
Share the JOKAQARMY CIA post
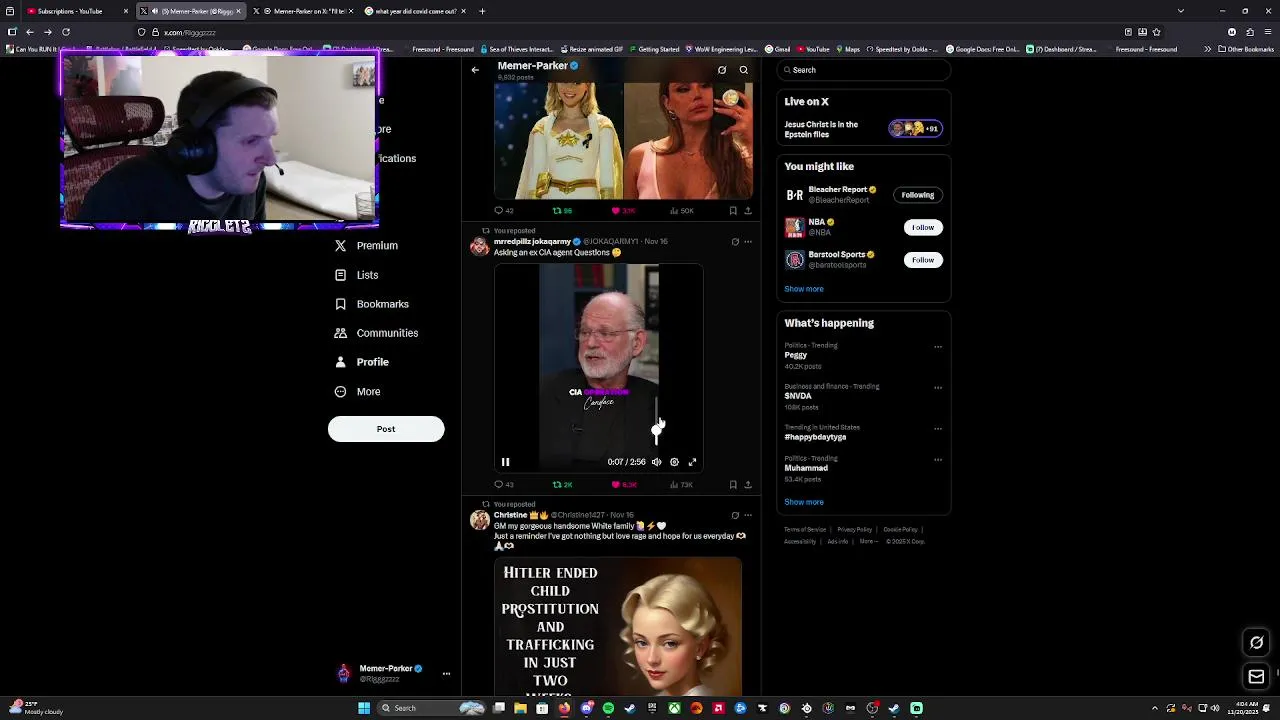(748, 485)
